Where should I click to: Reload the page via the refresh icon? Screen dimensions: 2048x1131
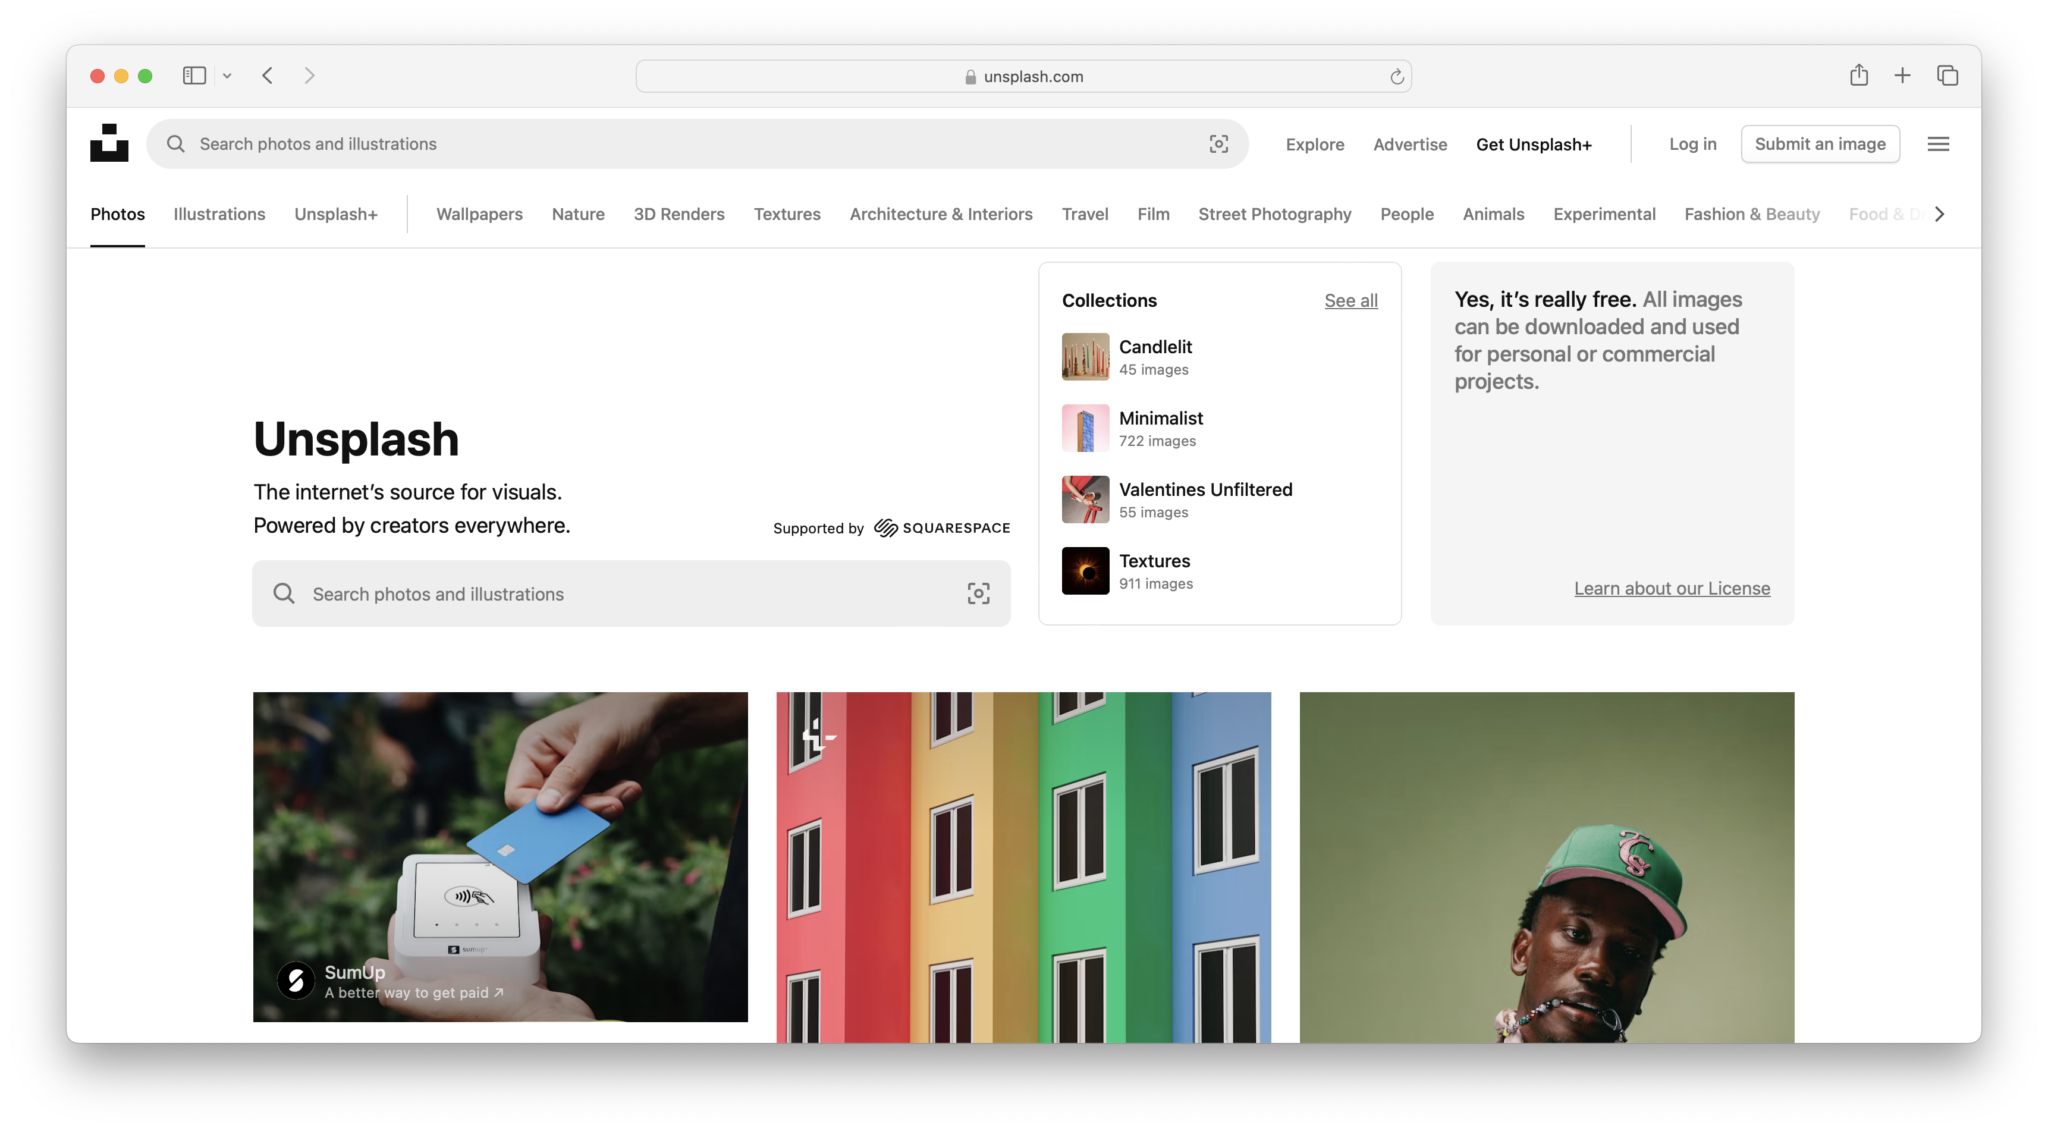[x=1396, y=75]
